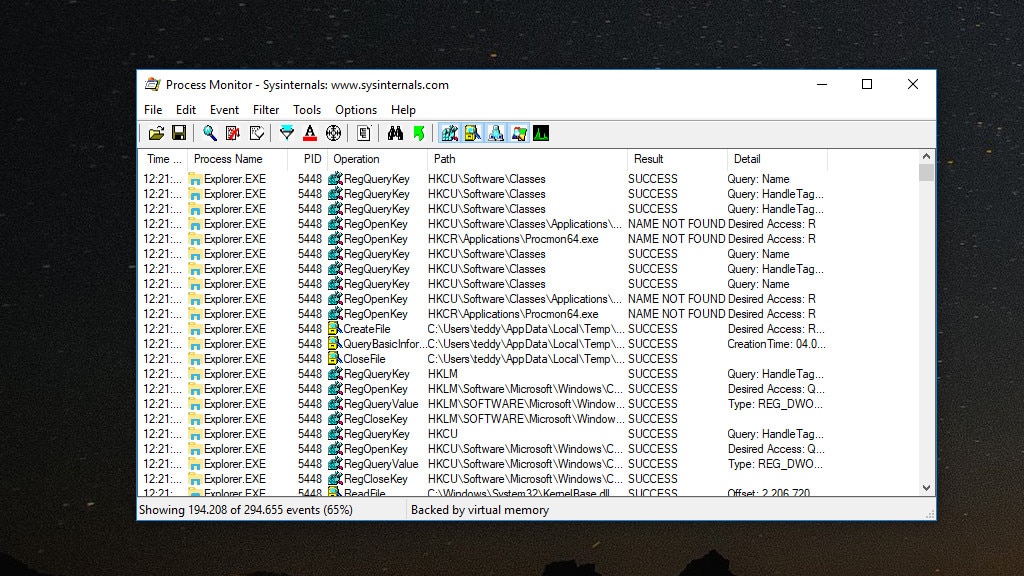Click the Jump To green arrow icon
This screenshot has height=576, width=1024.
click(x=420, y=132)
